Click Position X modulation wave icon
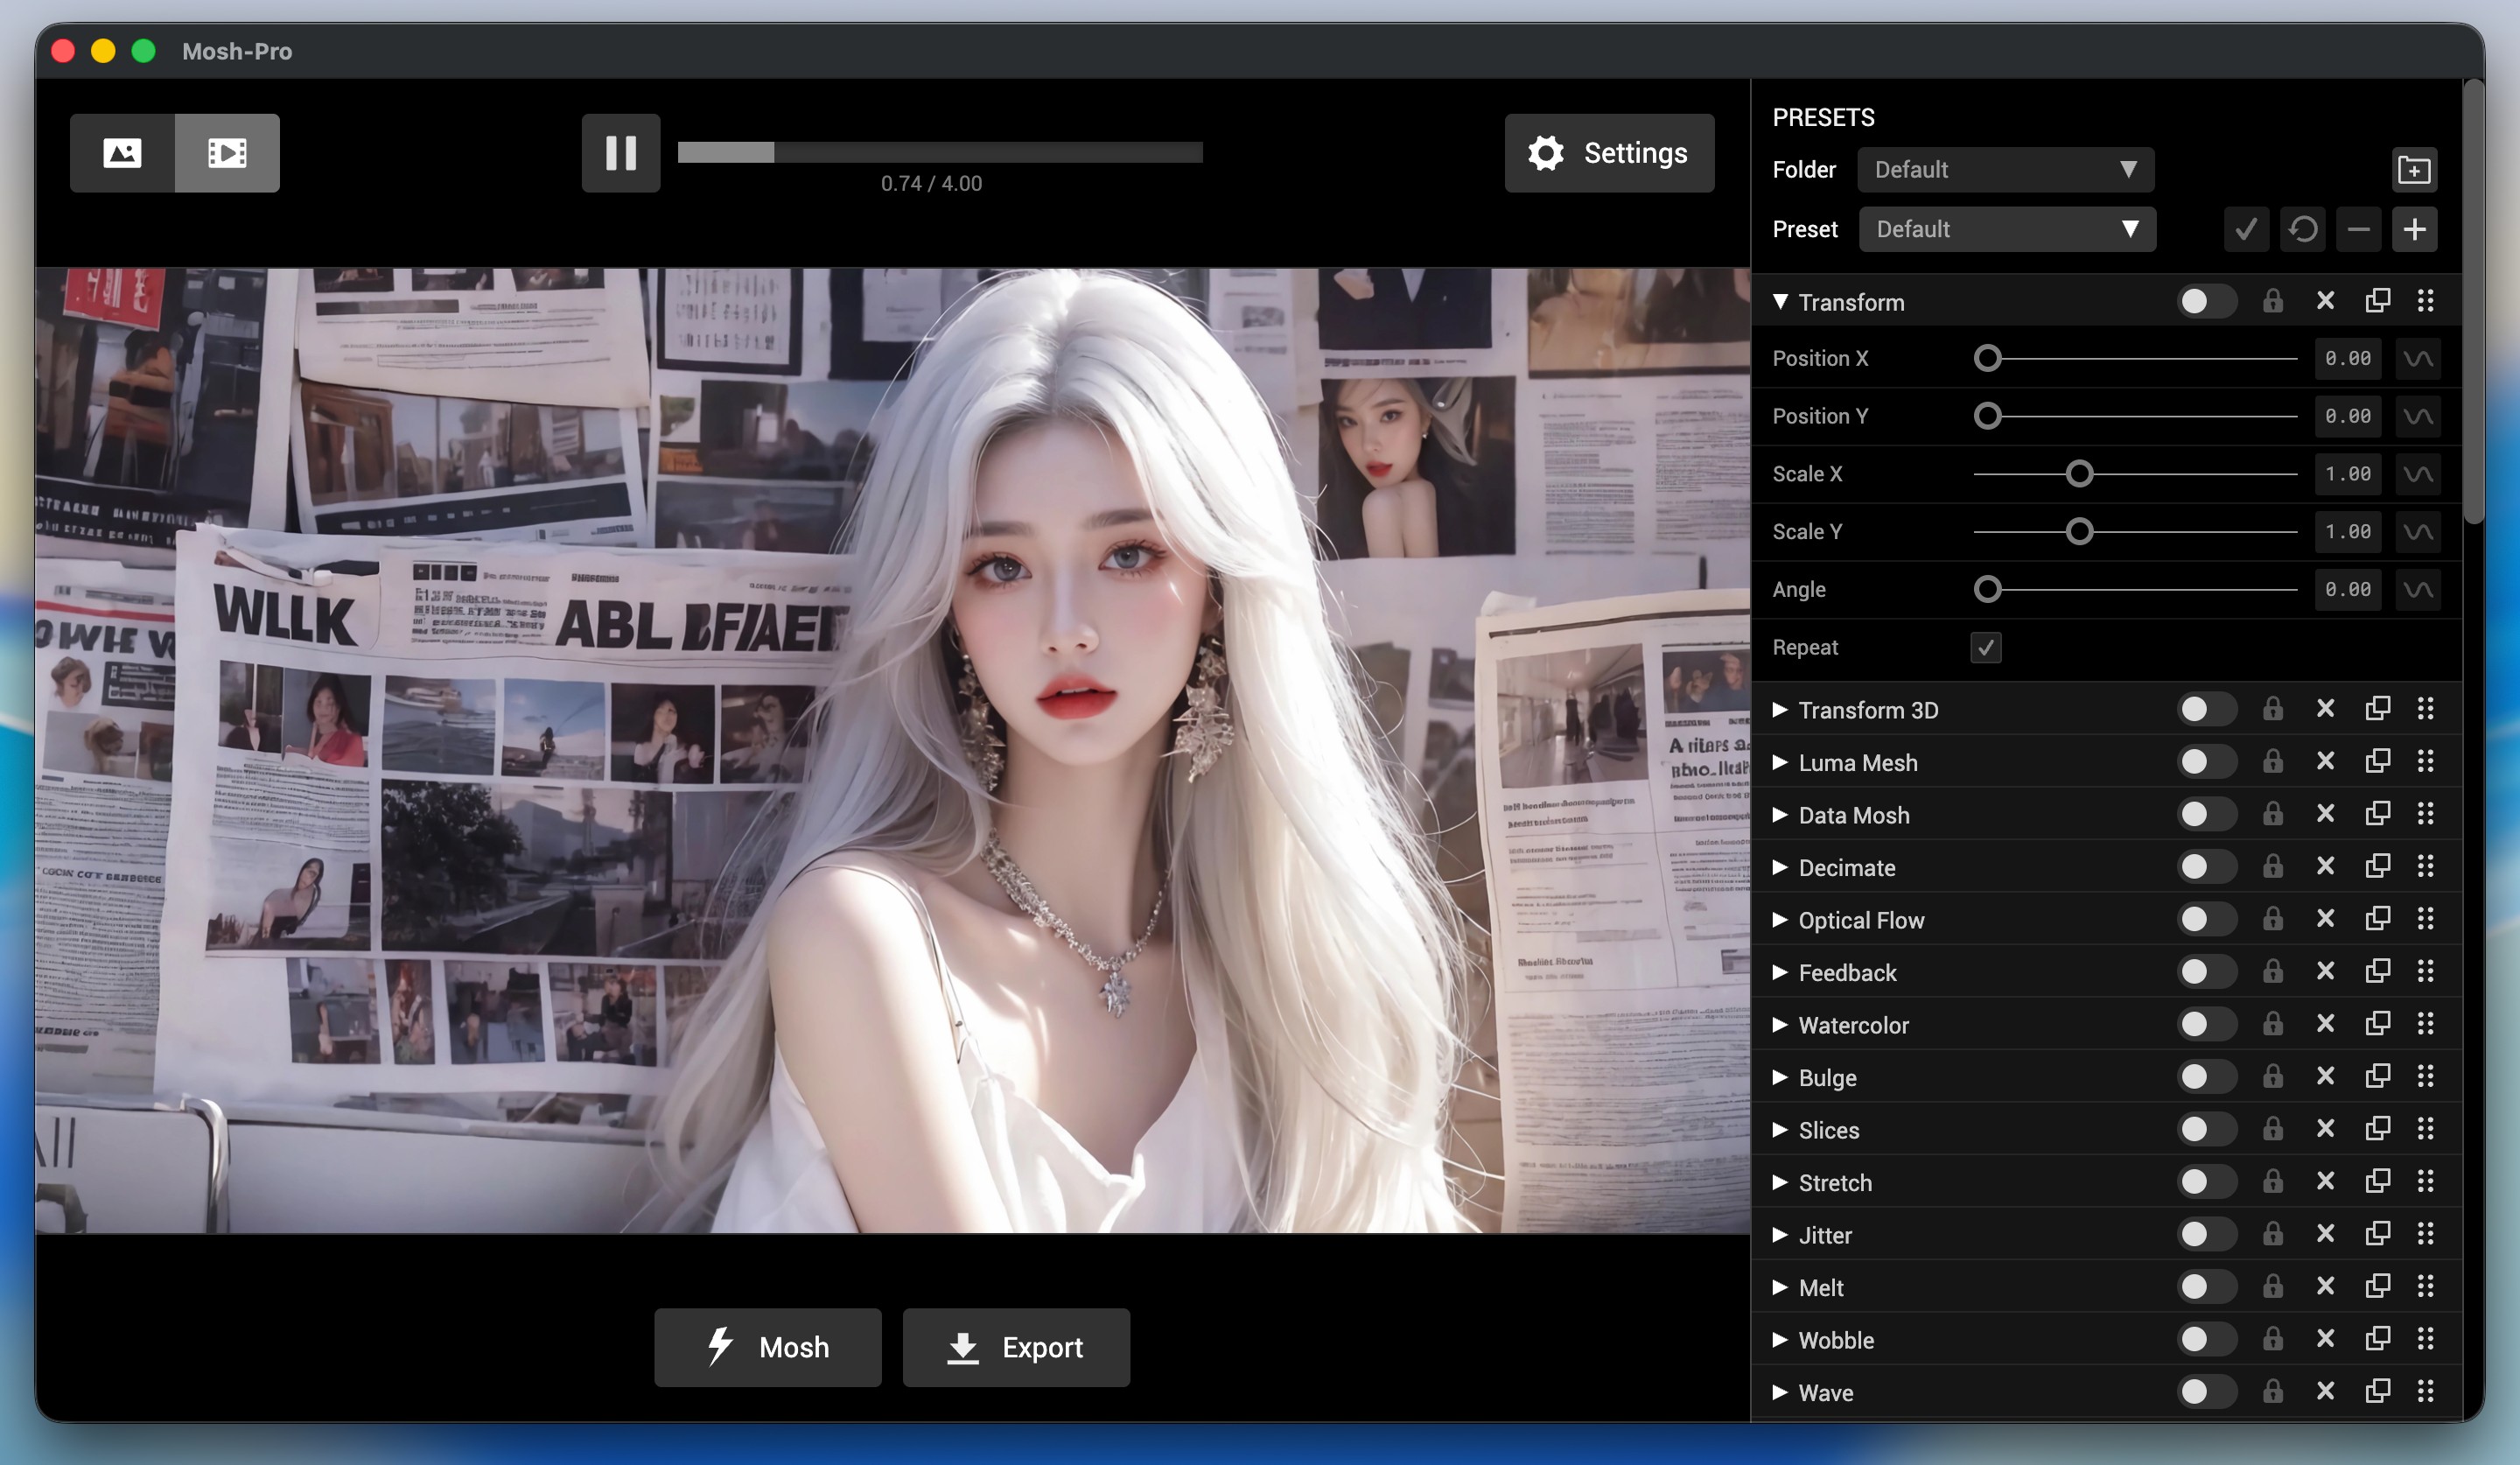This screenshot has width=2520, height=1465. click(x=2418, y=359)
